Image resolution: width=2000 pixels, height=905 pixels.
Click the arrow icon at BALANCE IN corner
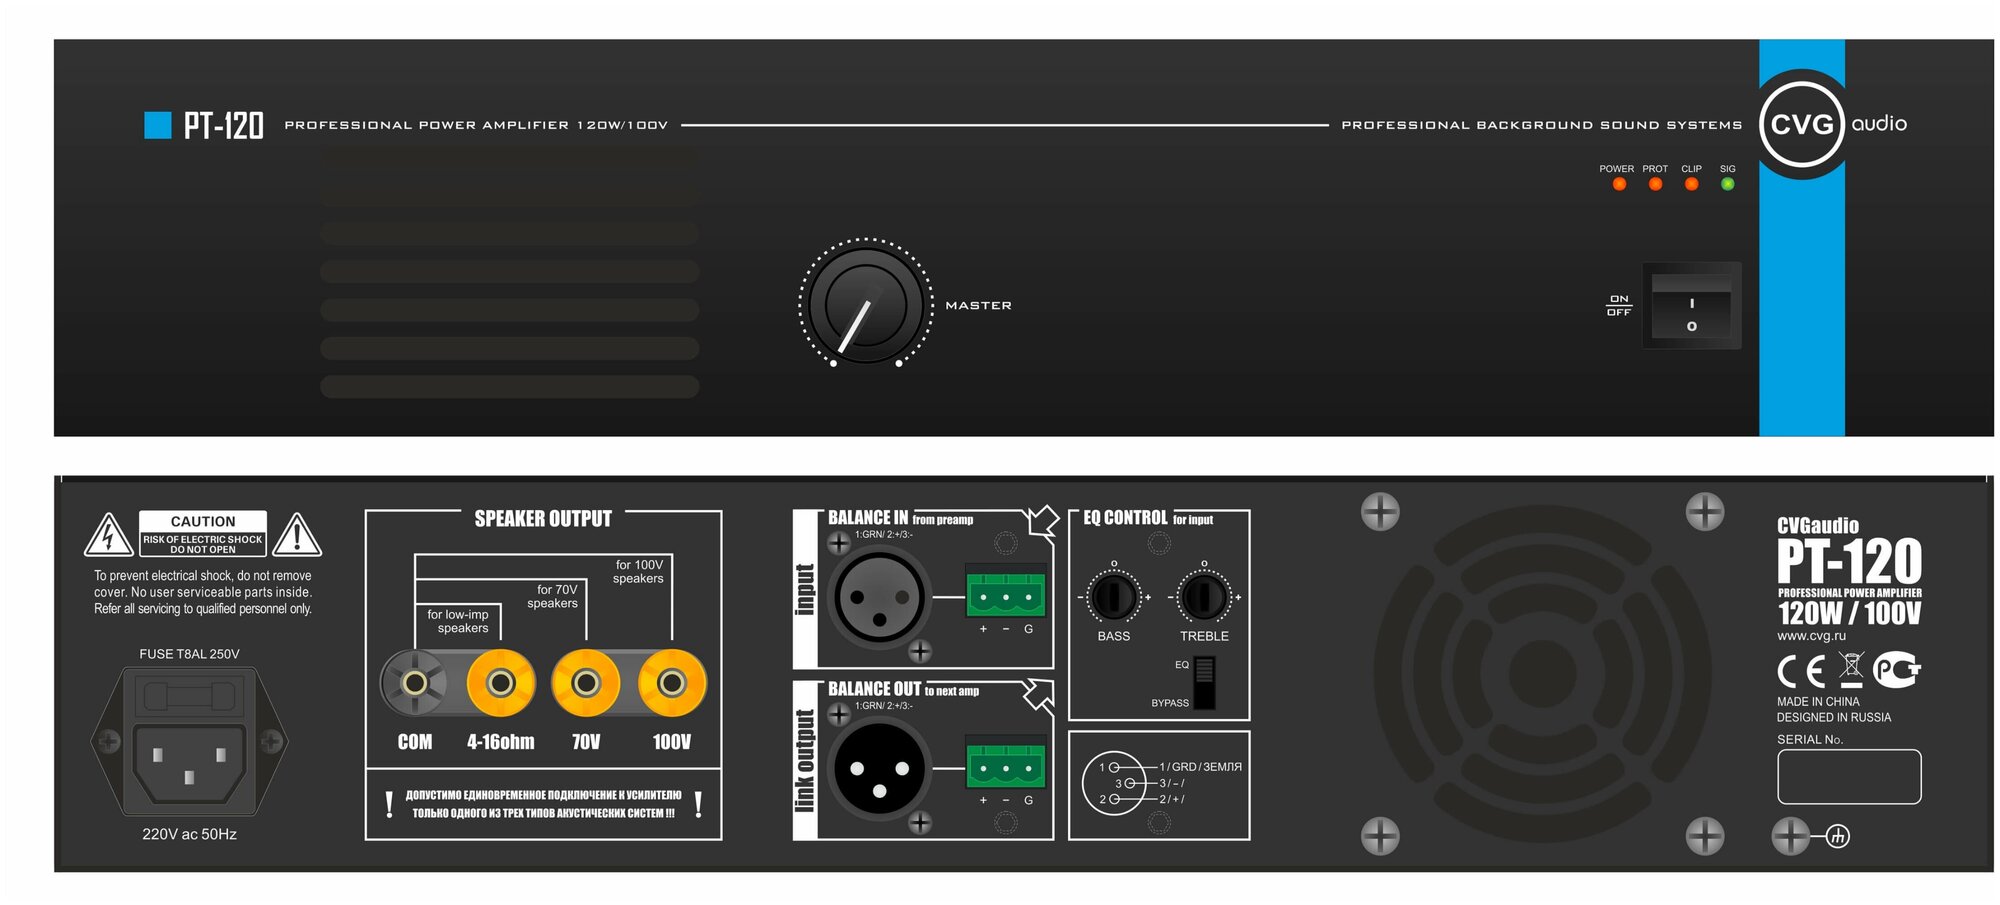1043,521
